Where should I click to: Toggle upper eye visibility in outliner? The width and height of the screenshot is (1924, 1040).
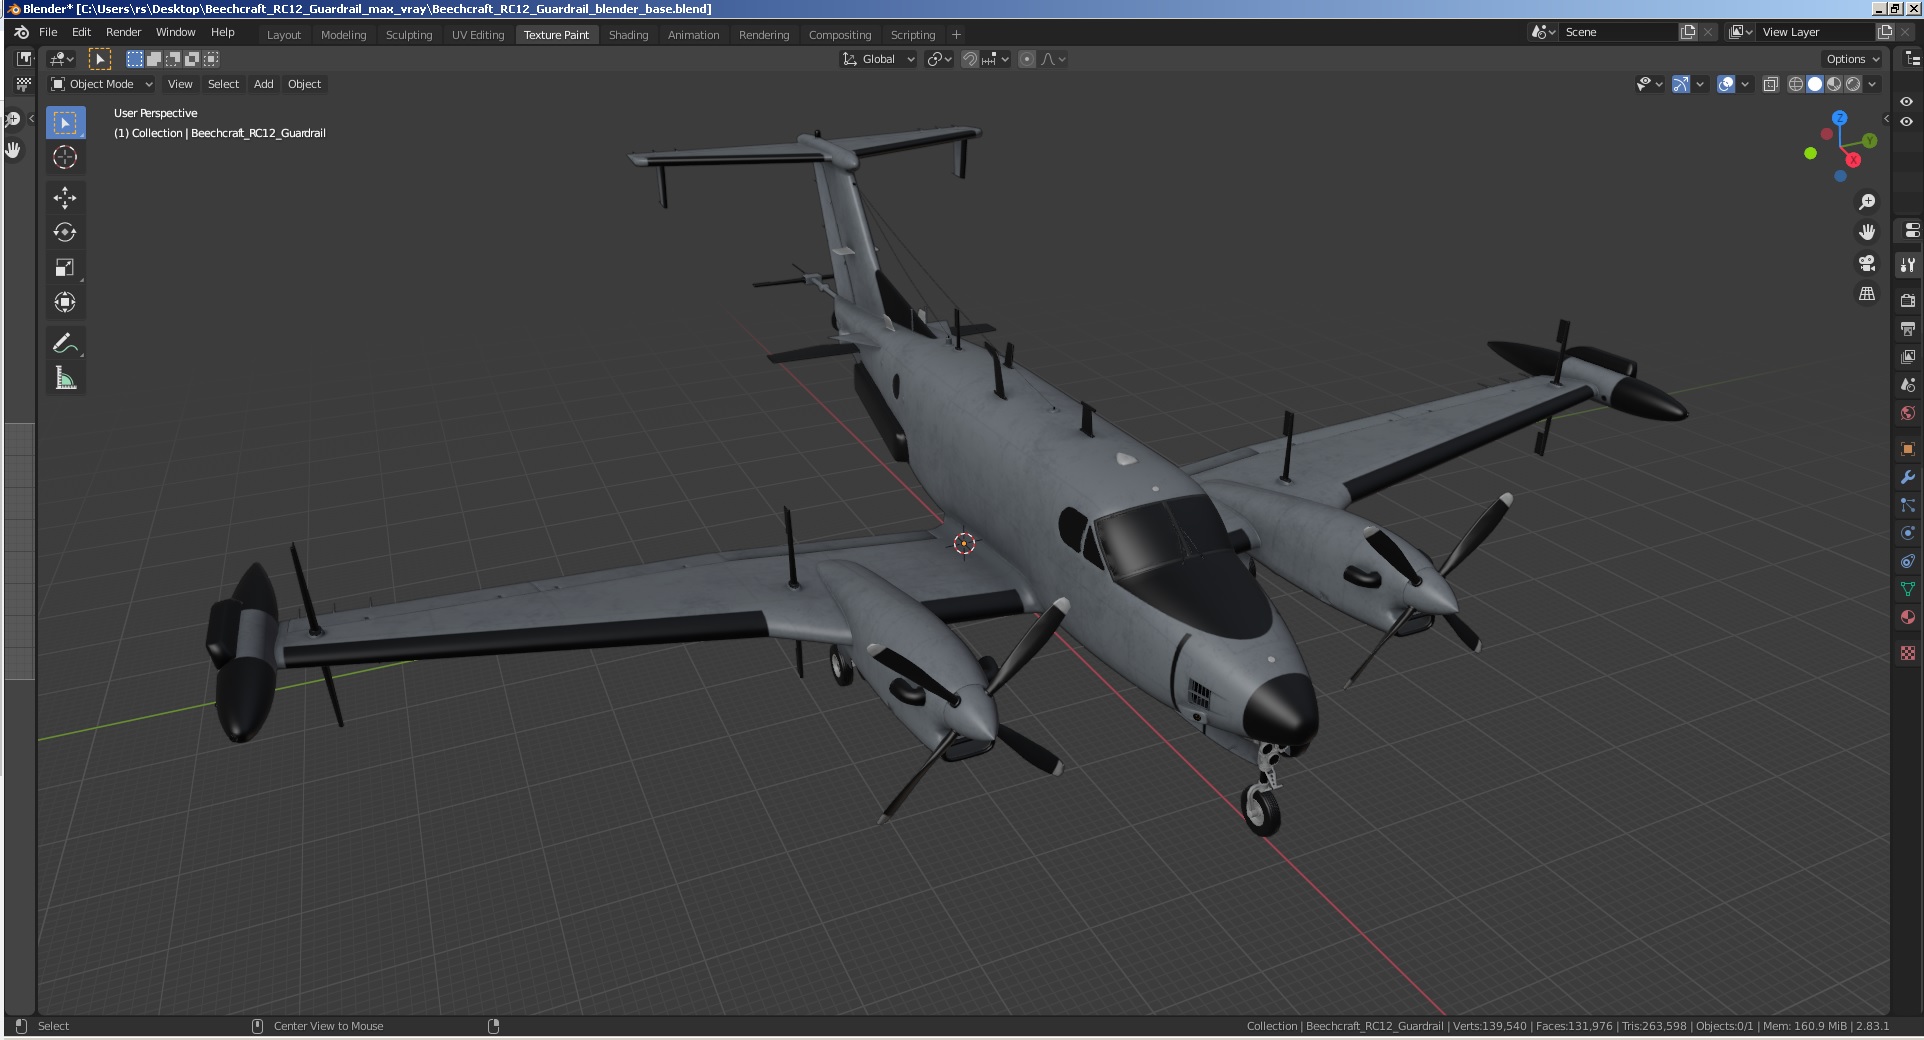(x=1907, y=102)
